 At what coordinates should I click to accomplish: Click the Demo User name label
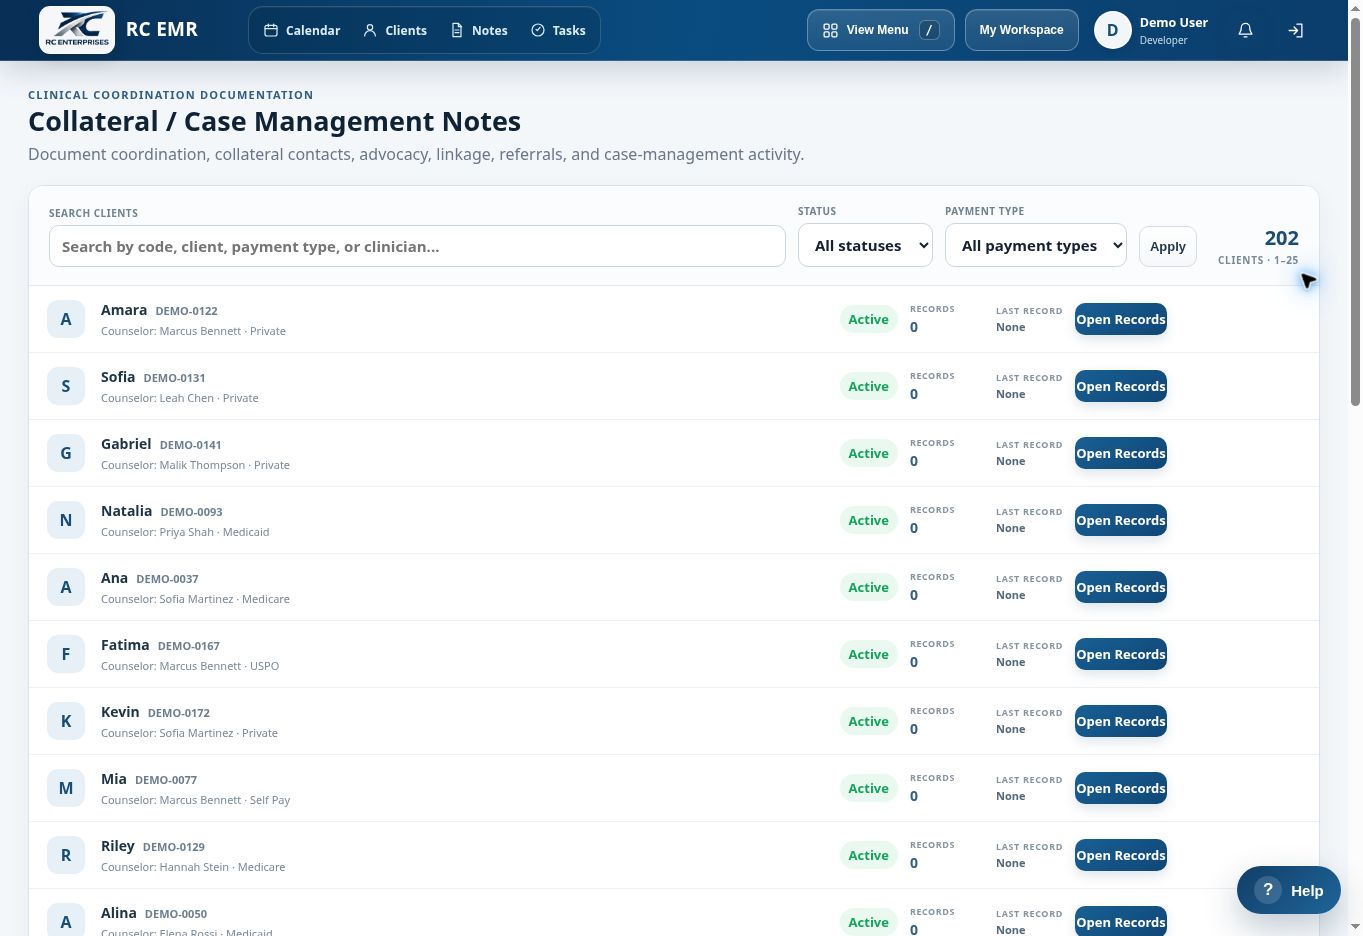tap(1174, 22)
